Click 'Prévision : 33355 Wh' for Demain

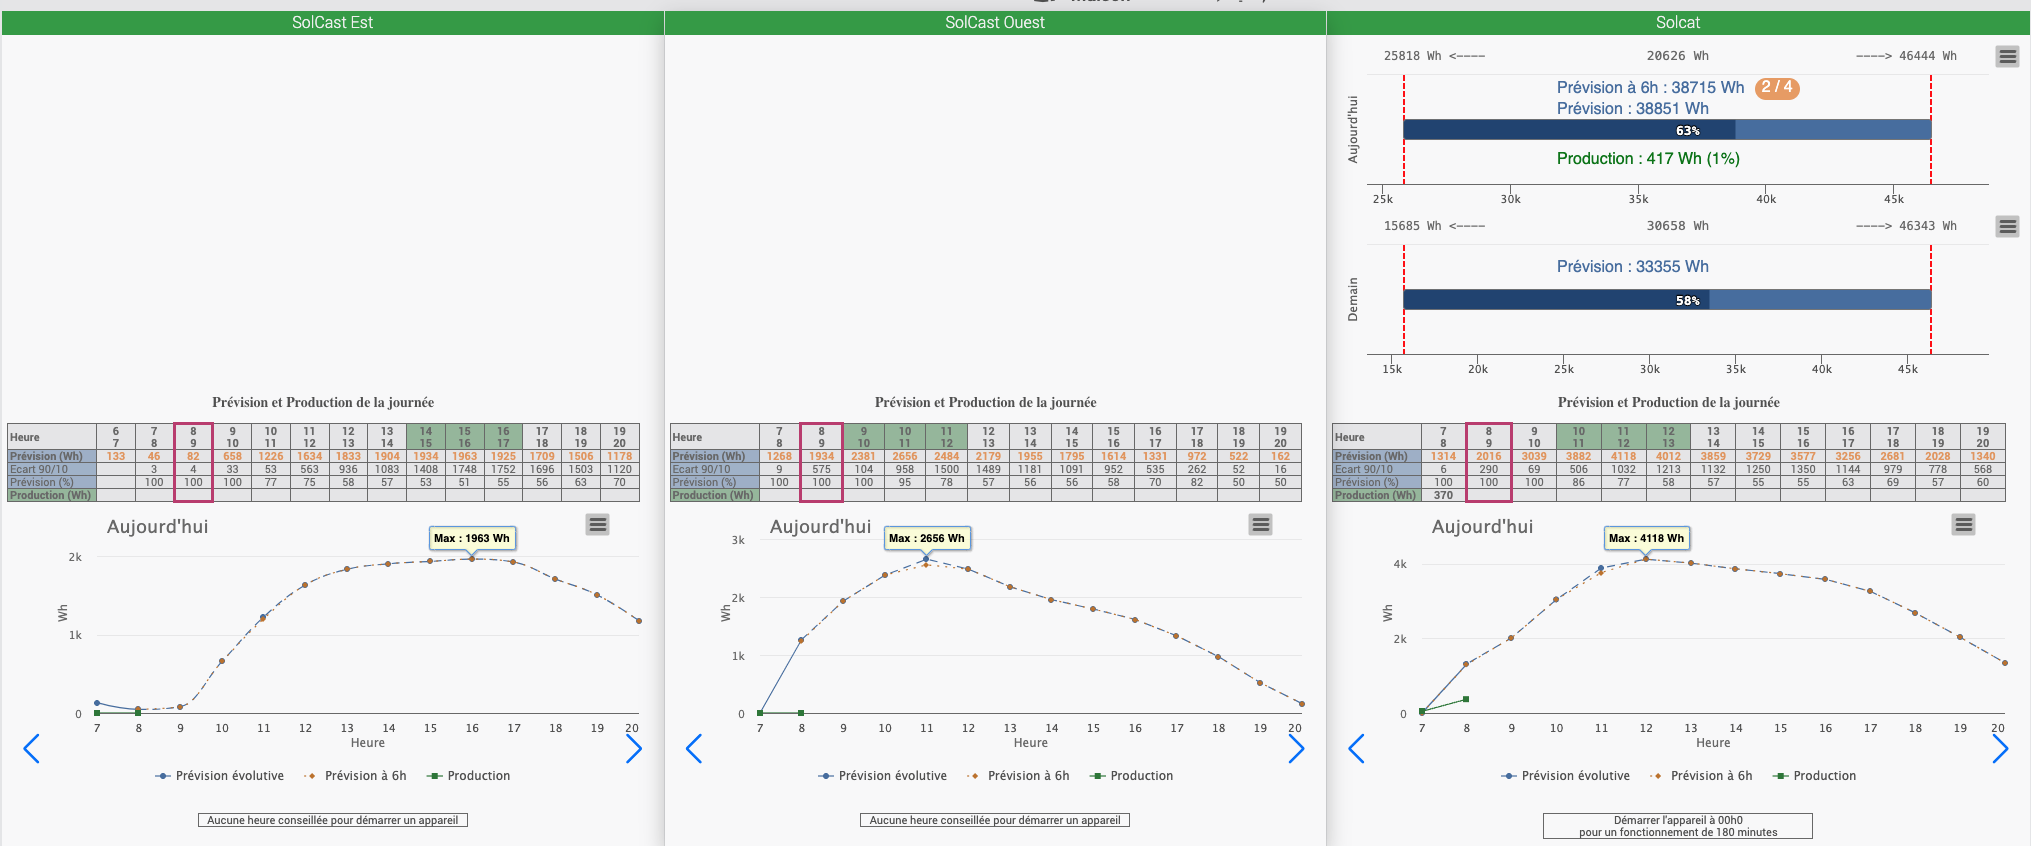1633,267
